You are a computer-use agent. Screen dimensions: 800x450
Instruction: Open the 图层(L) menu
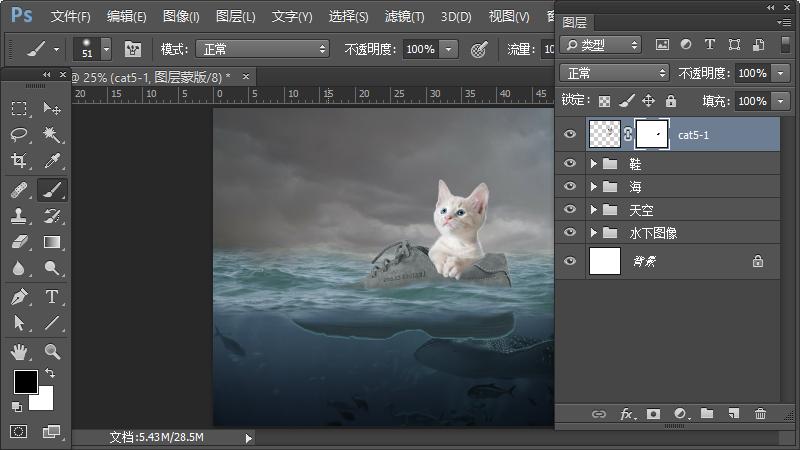click(x=236, y=16)
